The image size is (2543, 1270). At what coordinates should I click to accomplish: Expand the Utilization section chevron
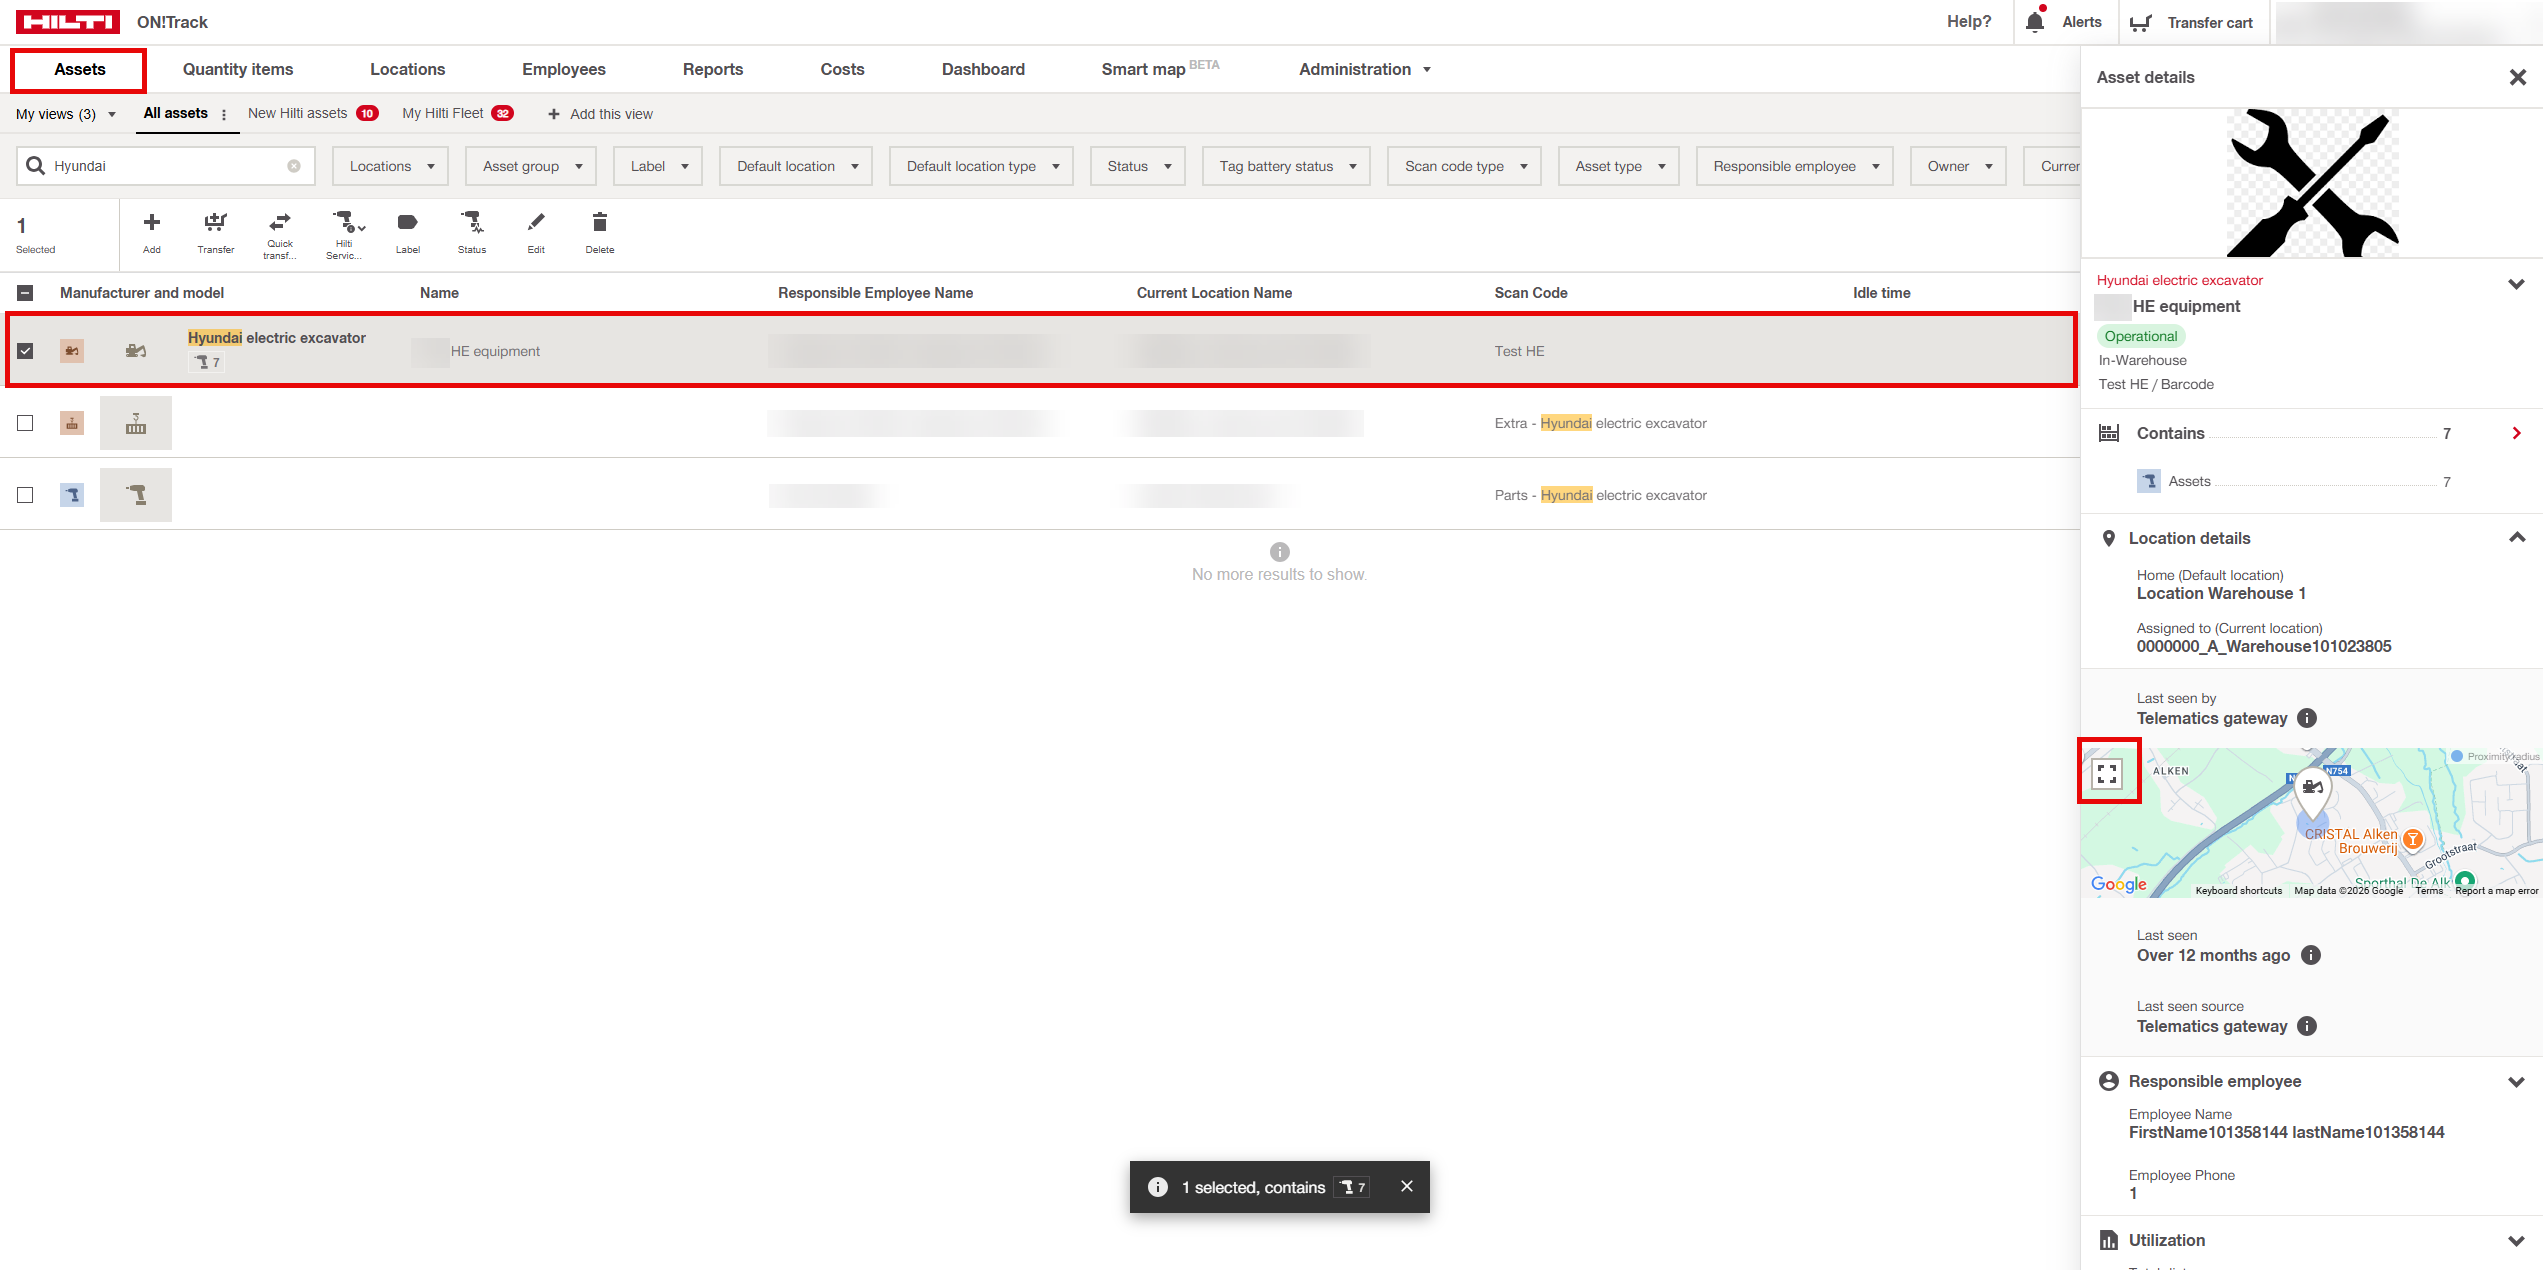(2517, 1240)
